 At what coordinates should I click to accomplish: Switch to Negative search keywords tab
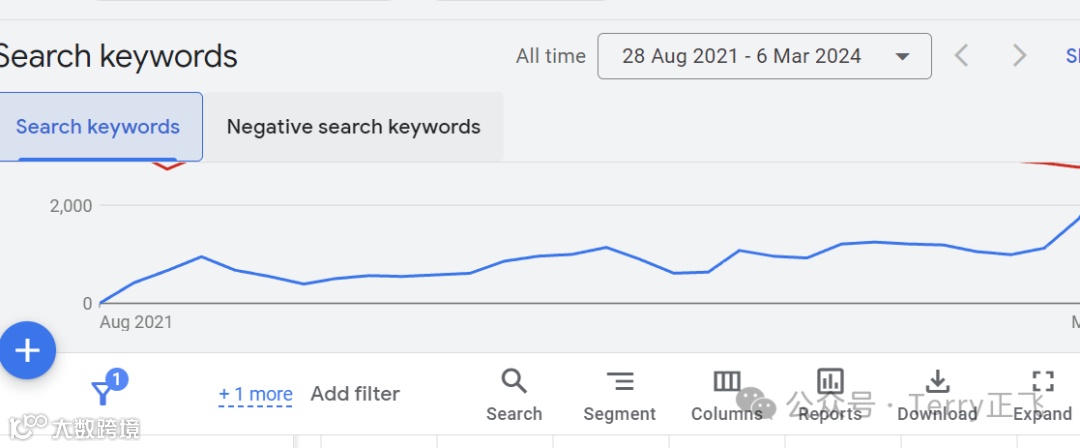click(x=353, y=127)
